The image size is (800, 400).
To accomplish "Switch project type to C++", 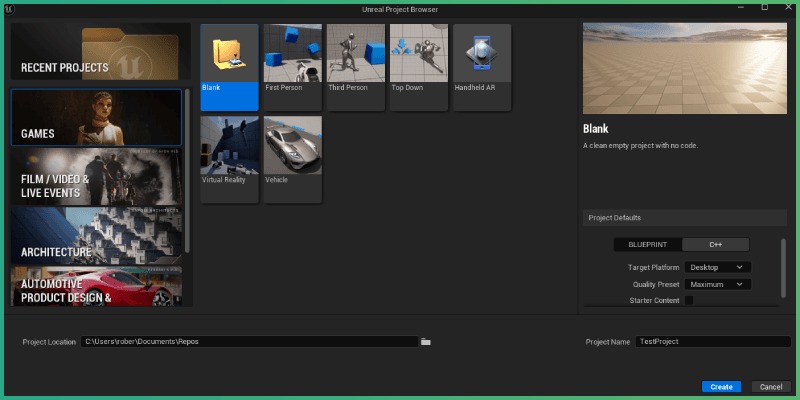I will pos(715,245).
